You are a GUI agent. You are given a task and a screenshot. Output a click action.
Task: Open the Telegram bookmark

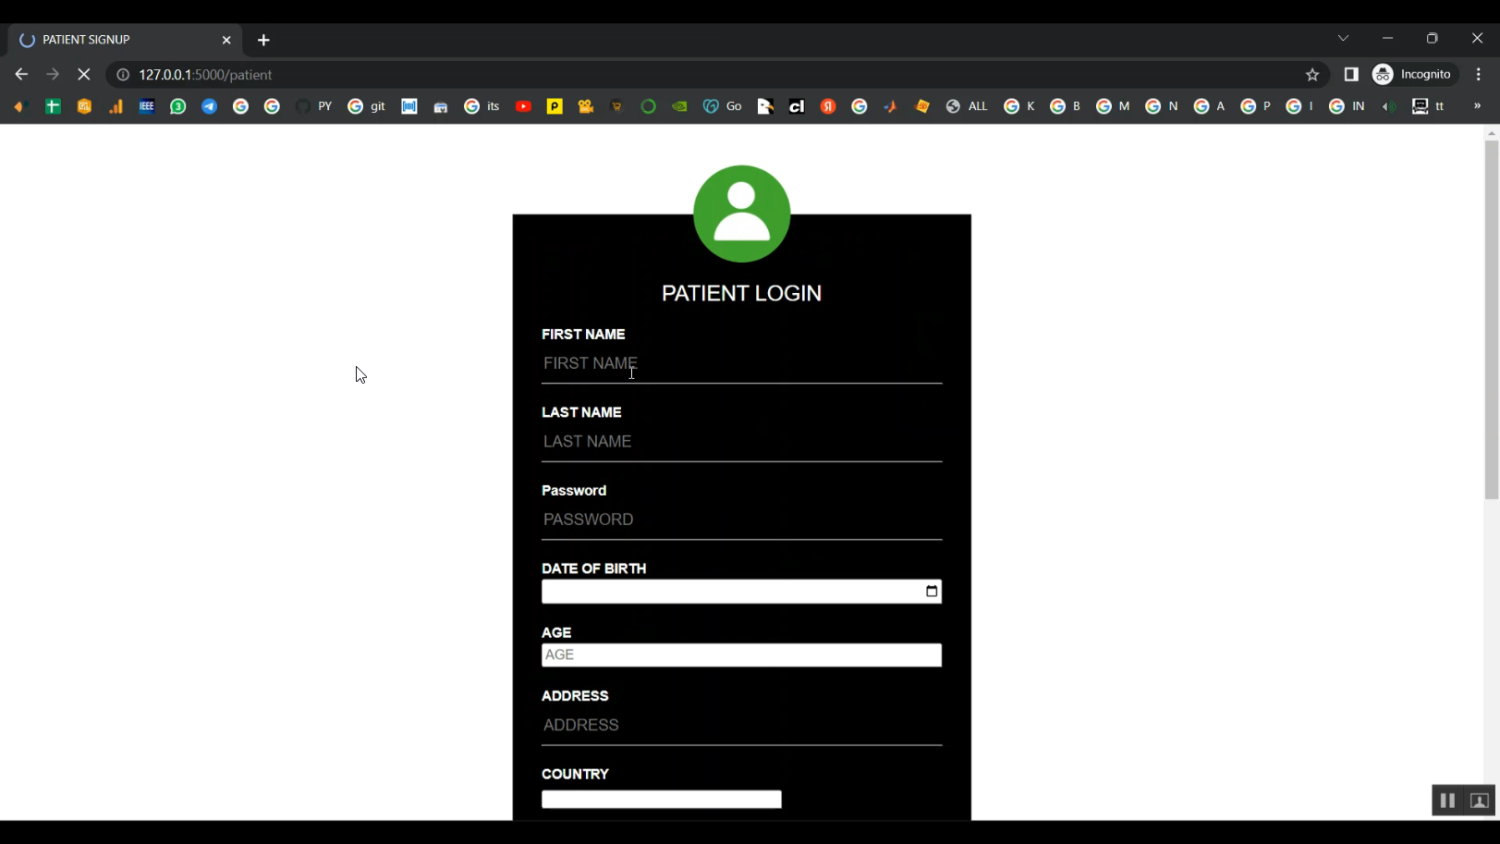click(x=209, y=106)
